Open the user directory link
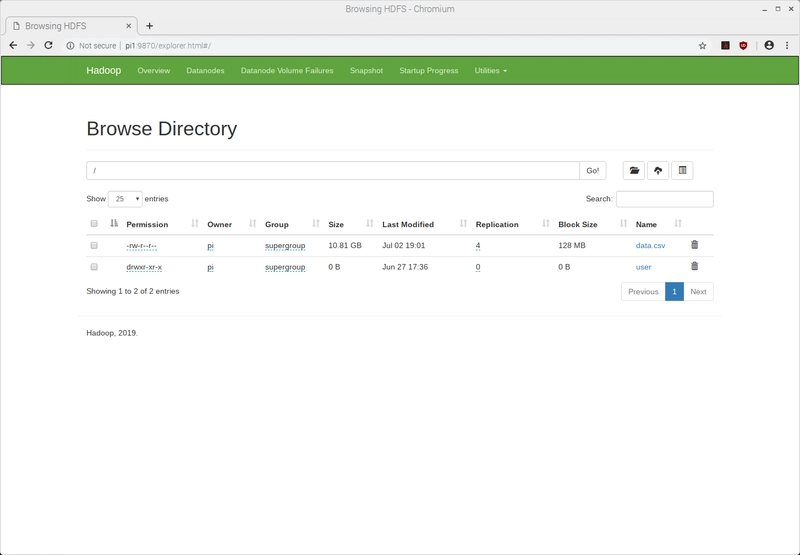 643,267
